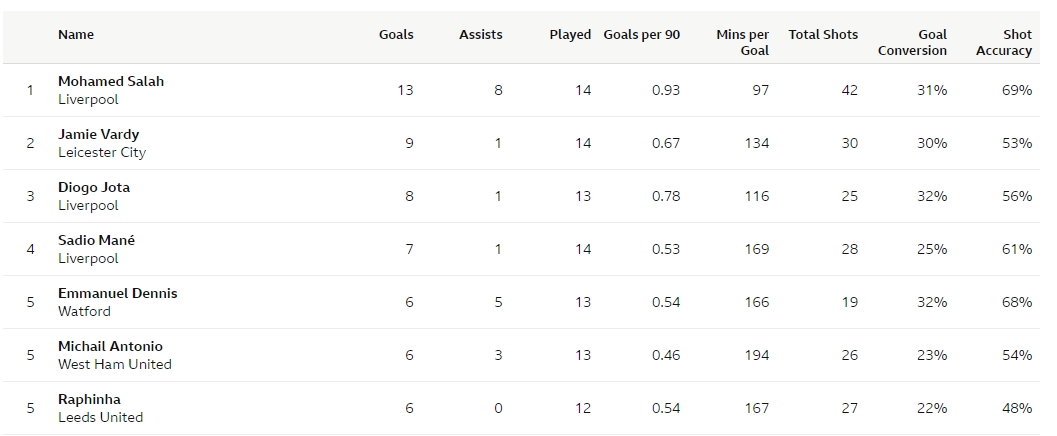Viewport: 1057px width, 436px height.
Task: Click Leeds United team label
Action: tap(100, 417)
